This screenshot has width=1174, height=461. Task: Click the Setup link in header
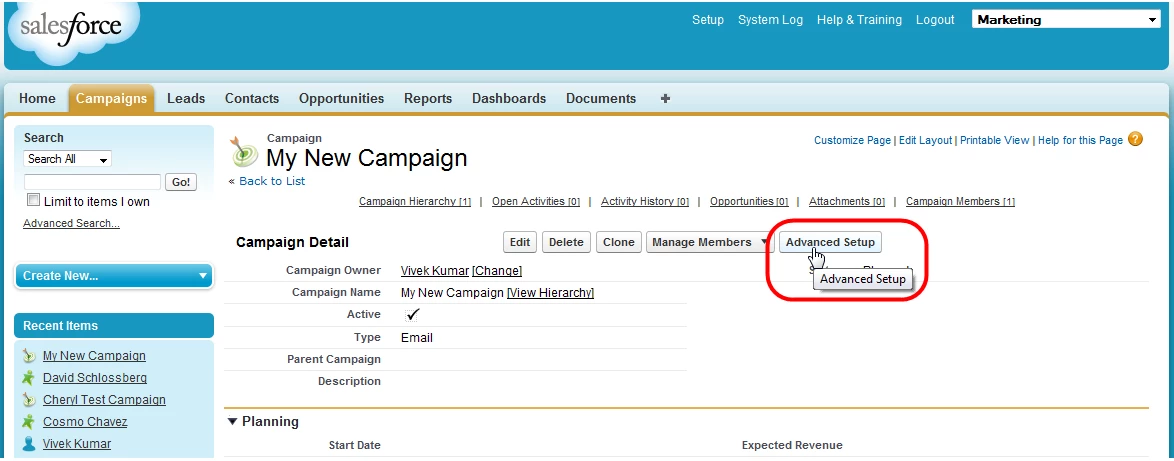coord(708,20)
